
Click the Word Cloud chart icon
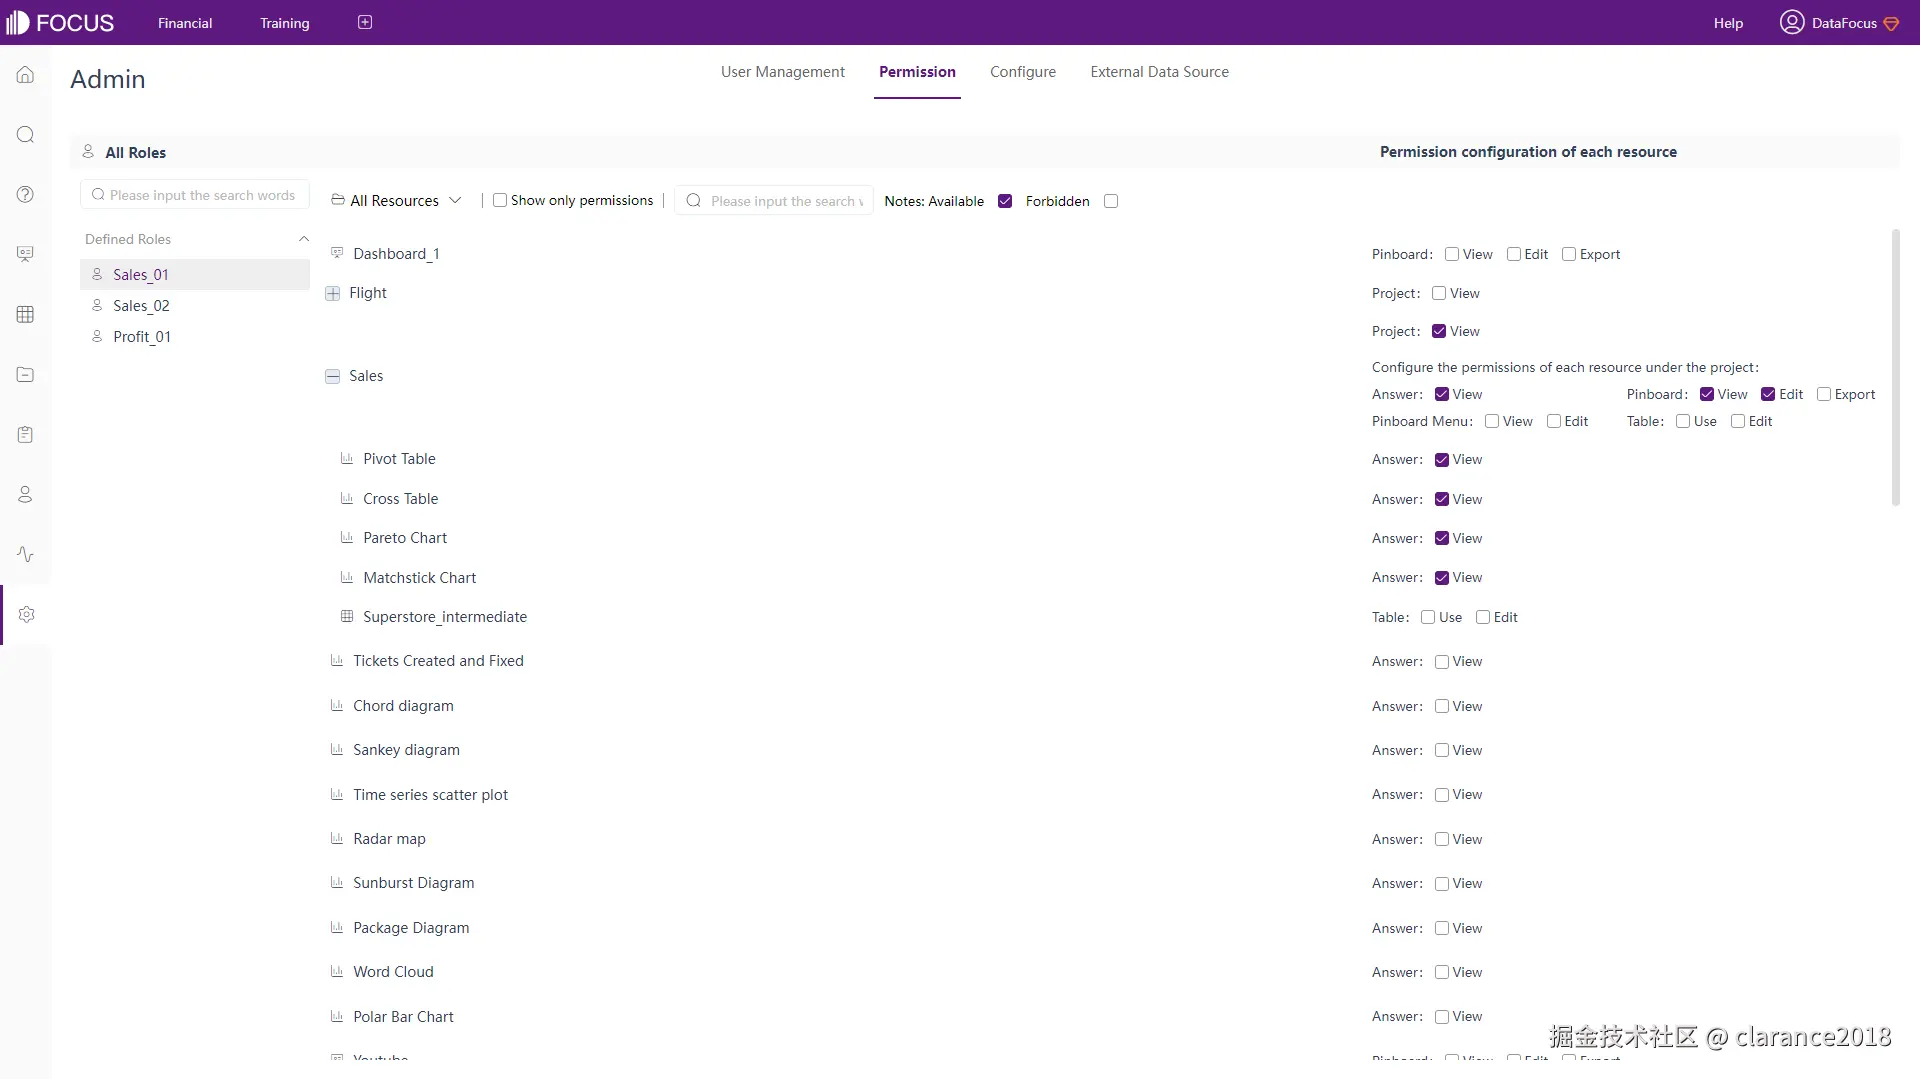coord(337,971)
